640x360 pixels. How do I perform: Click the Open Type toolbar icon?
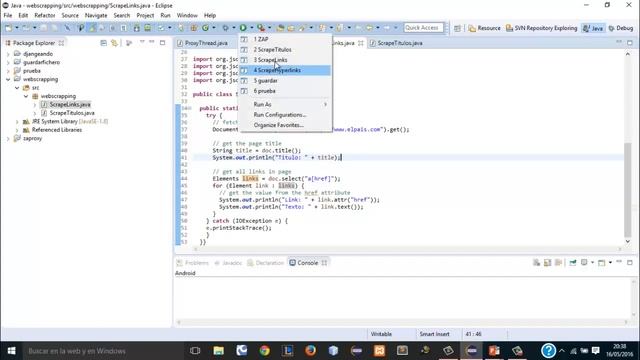[x=280, y=28]
